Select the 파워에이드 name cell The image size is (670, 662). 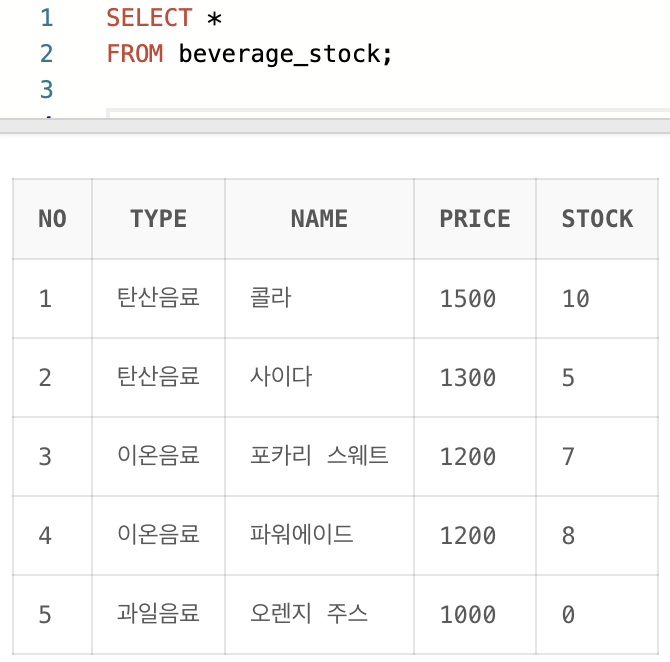tap(319, 535)
